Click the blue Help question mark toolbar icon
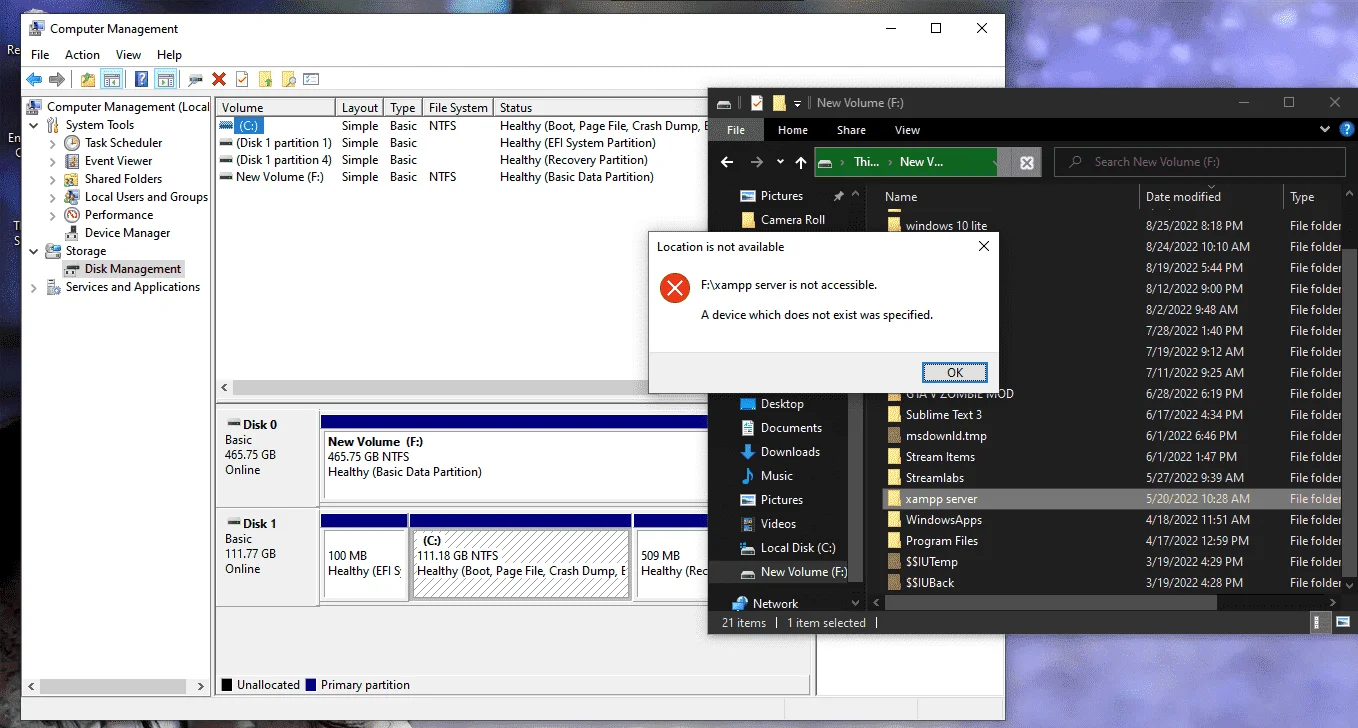 click(x=142, y=80)
